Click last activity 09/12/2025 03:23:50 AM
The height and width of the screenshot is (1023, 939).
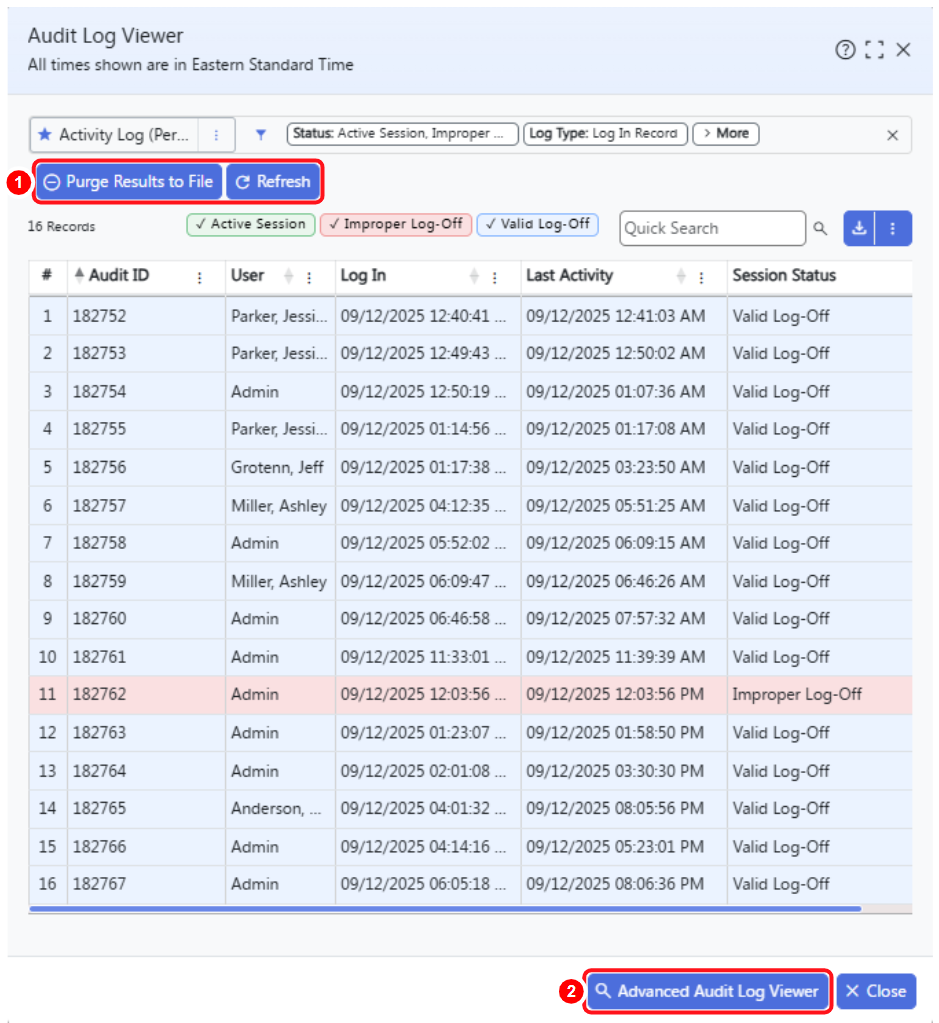point(615,468)
